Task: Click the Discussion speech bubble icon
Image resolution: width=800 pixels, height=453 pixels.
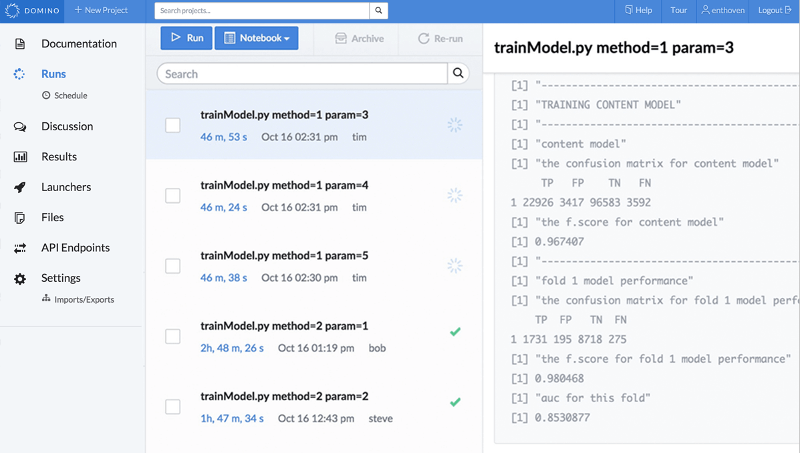Action: (x=19, y=127)
